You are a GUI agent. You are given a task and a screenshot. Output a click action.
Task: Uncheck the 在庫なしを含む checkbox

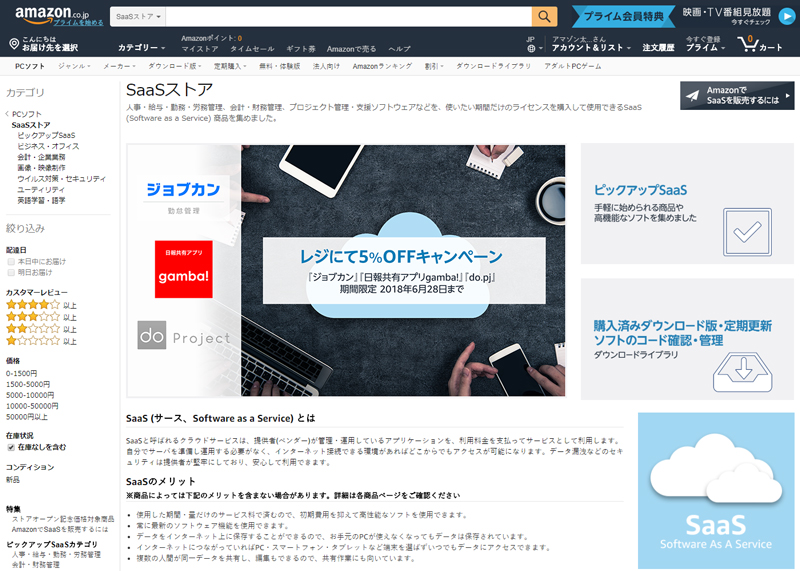tap(11, 448)
